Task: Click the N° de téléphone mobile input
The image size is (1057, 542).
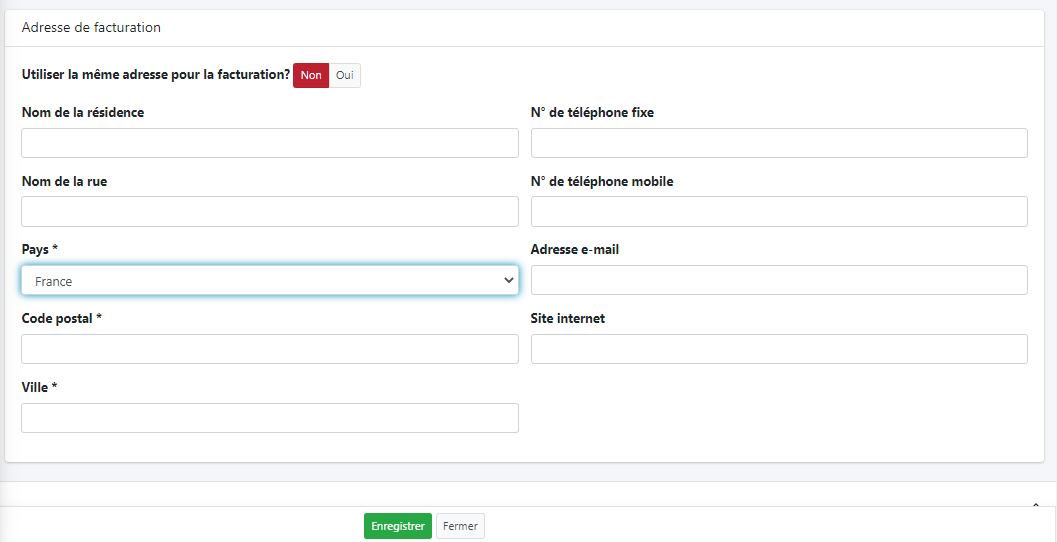Action: coord(778,212)
